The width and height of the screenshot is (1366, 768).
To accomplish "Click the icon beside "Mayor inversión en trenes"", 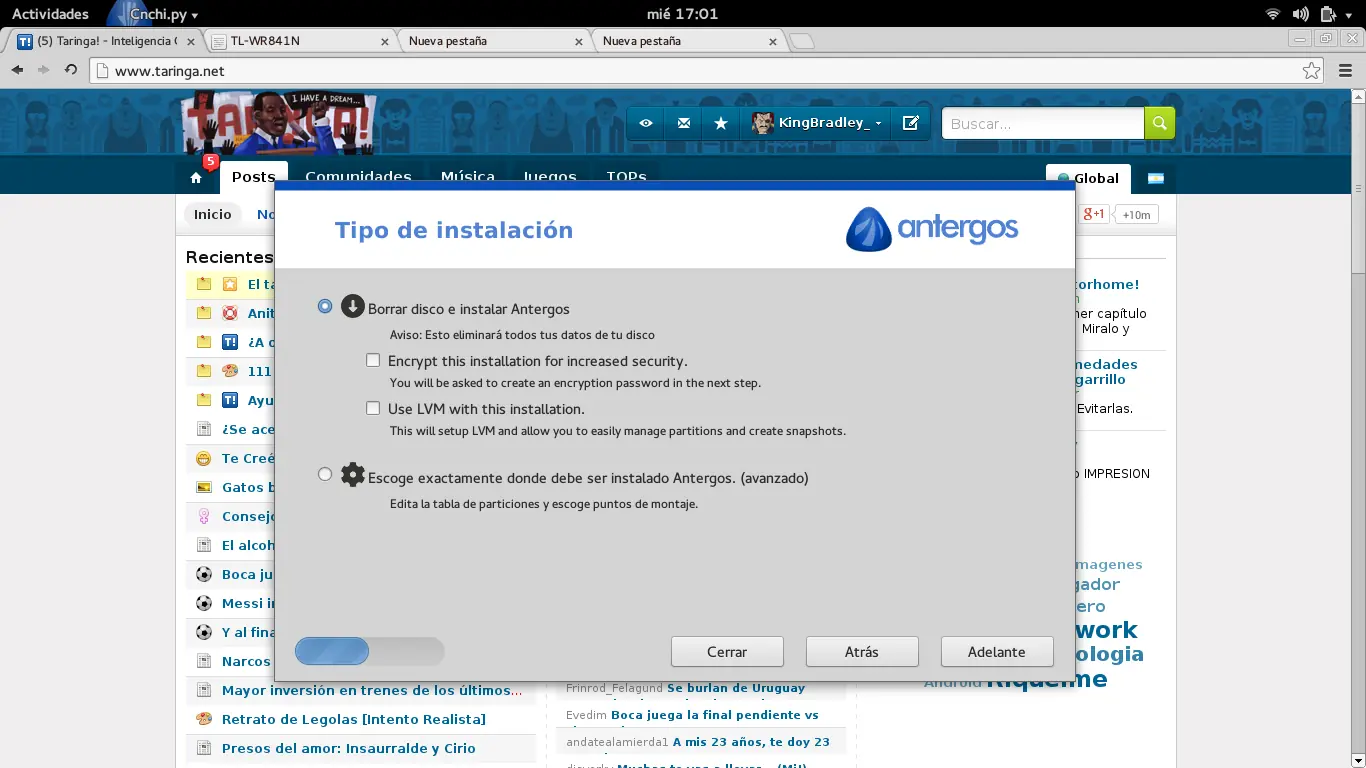I will tap(204, 690).
